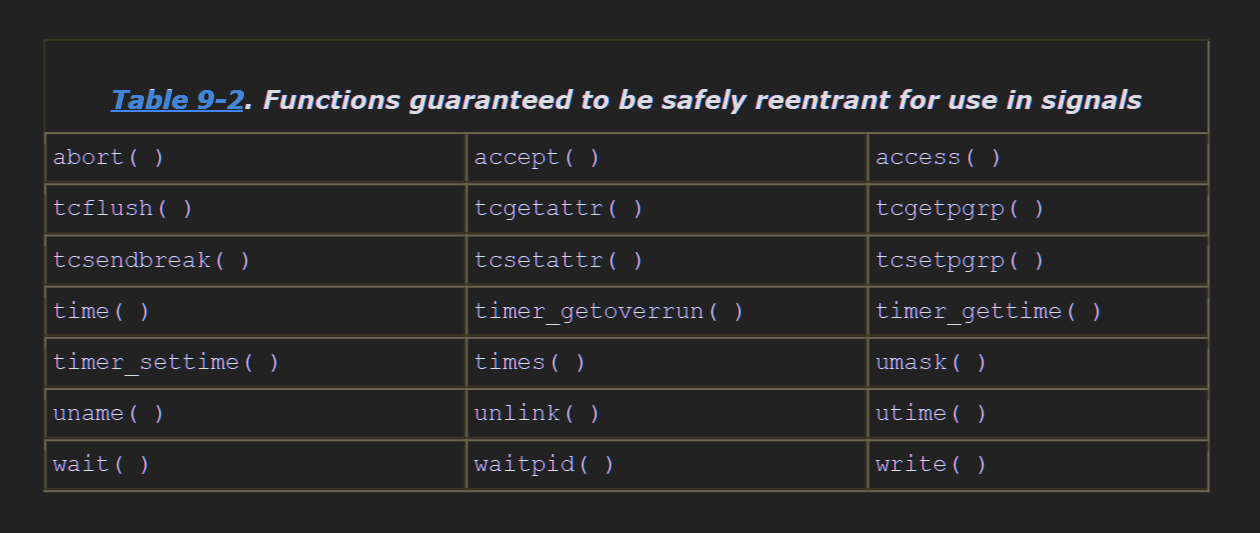
Task: Click the write( ) table cell
Action: (x=1038, y=465)
